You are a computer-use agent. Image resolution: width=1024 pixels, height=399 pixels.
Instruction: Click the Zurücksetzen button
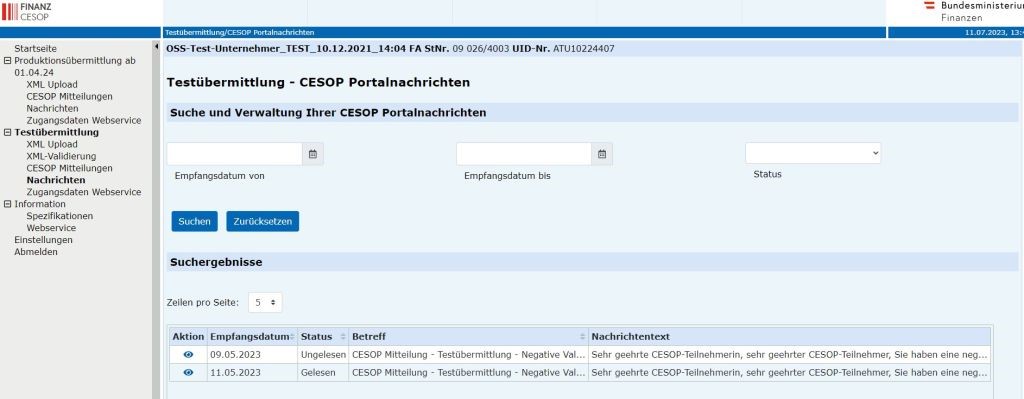263,221
